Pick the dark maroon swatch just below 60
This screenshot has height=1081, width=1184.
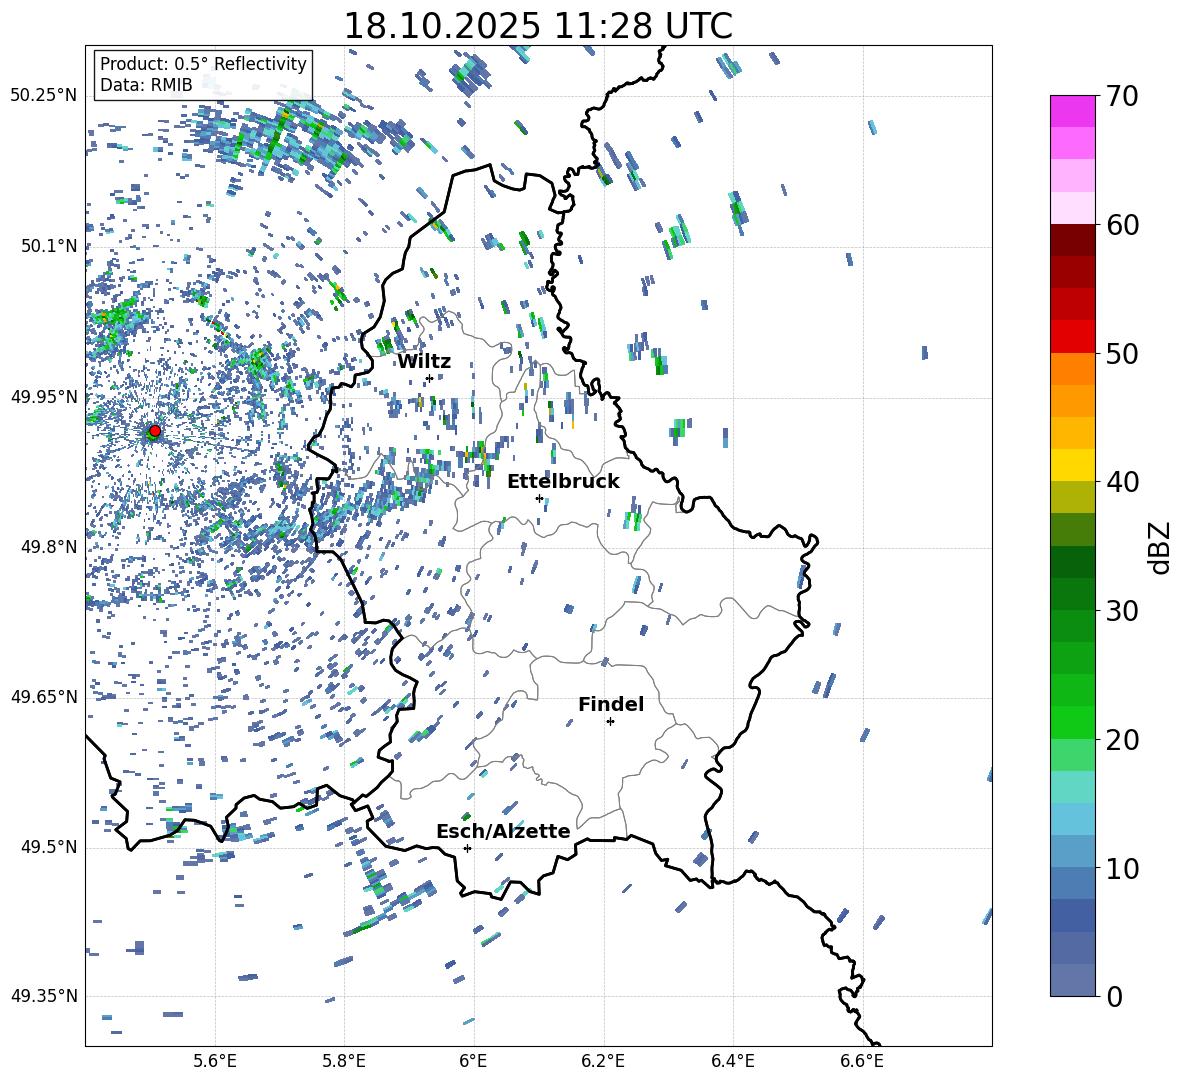click(x=1073, y=240)
